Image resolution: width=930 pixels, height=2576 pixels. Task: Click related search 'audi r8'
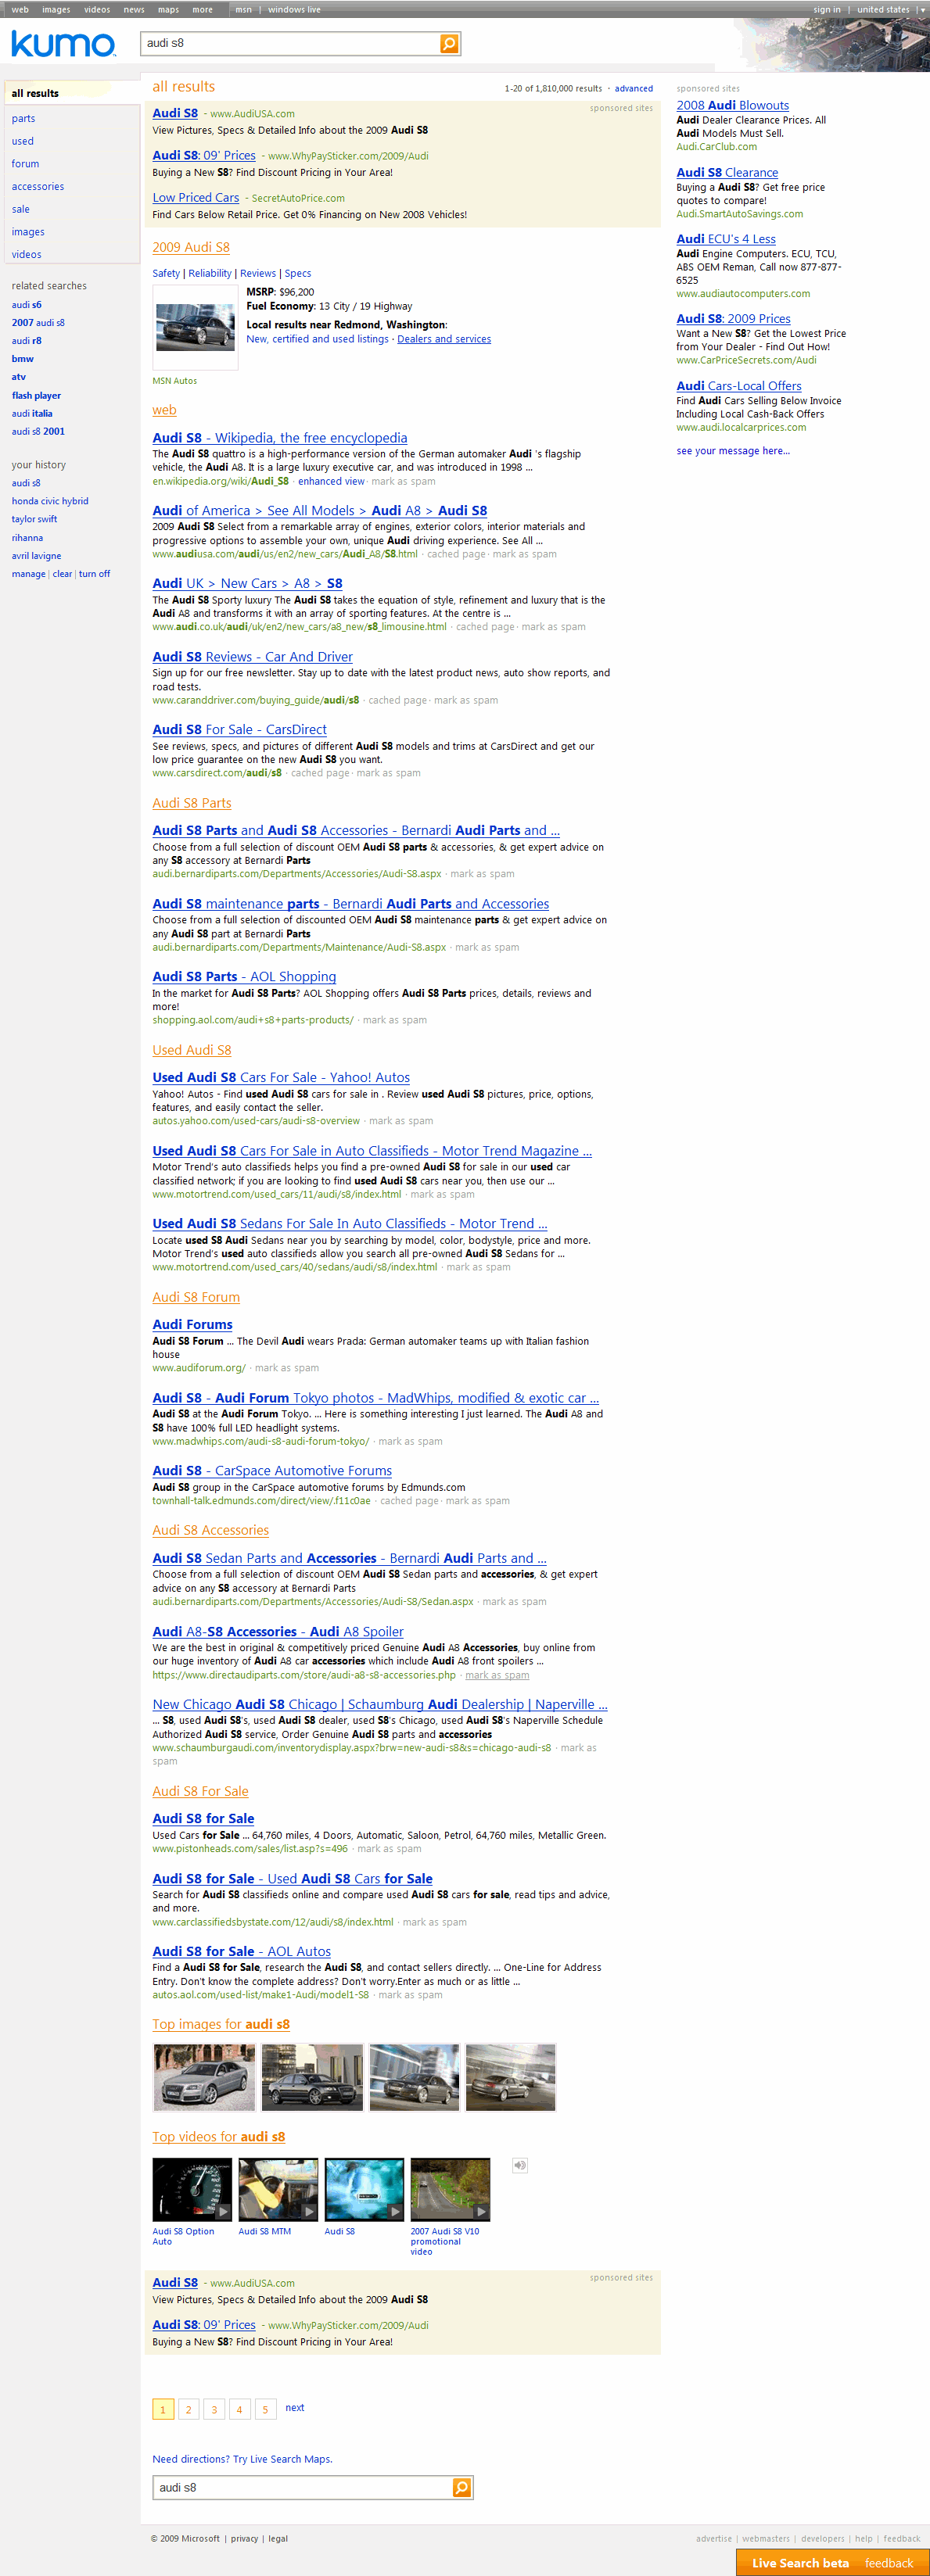27,341
